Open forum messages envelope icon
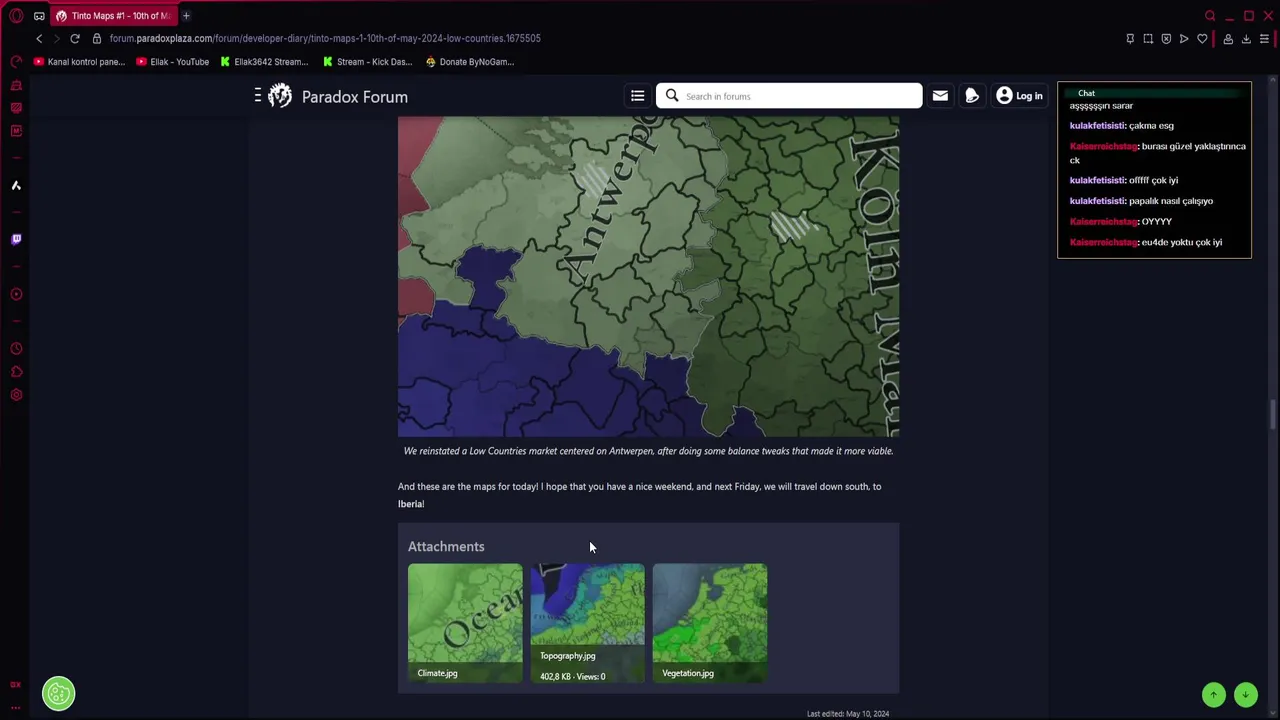Image resolution: width=1280 pixels, height=720 pixels. (940, 96)
